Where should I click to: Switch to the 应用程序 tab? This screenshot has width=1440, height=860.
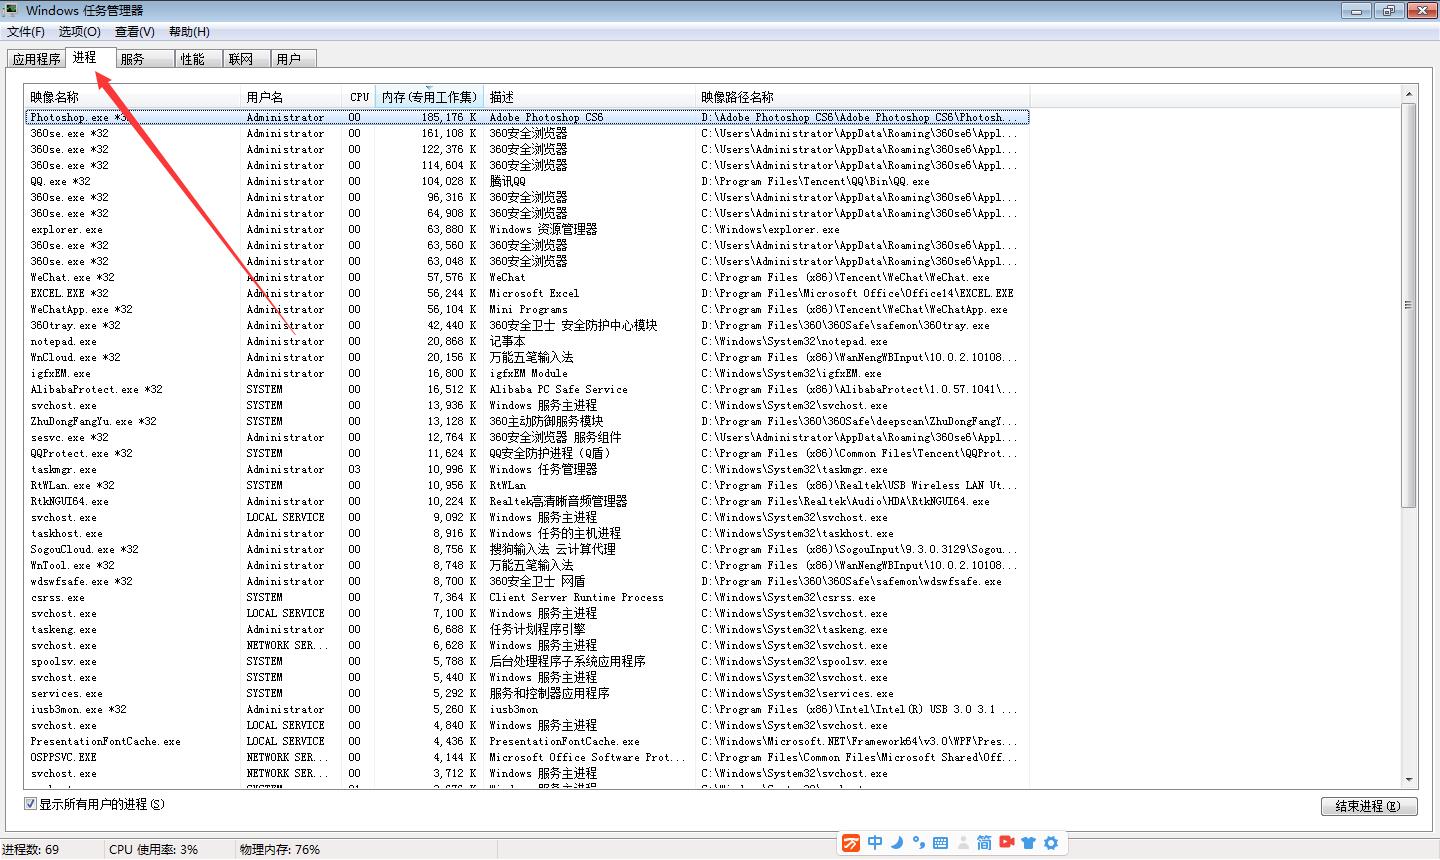click(36, 59)
